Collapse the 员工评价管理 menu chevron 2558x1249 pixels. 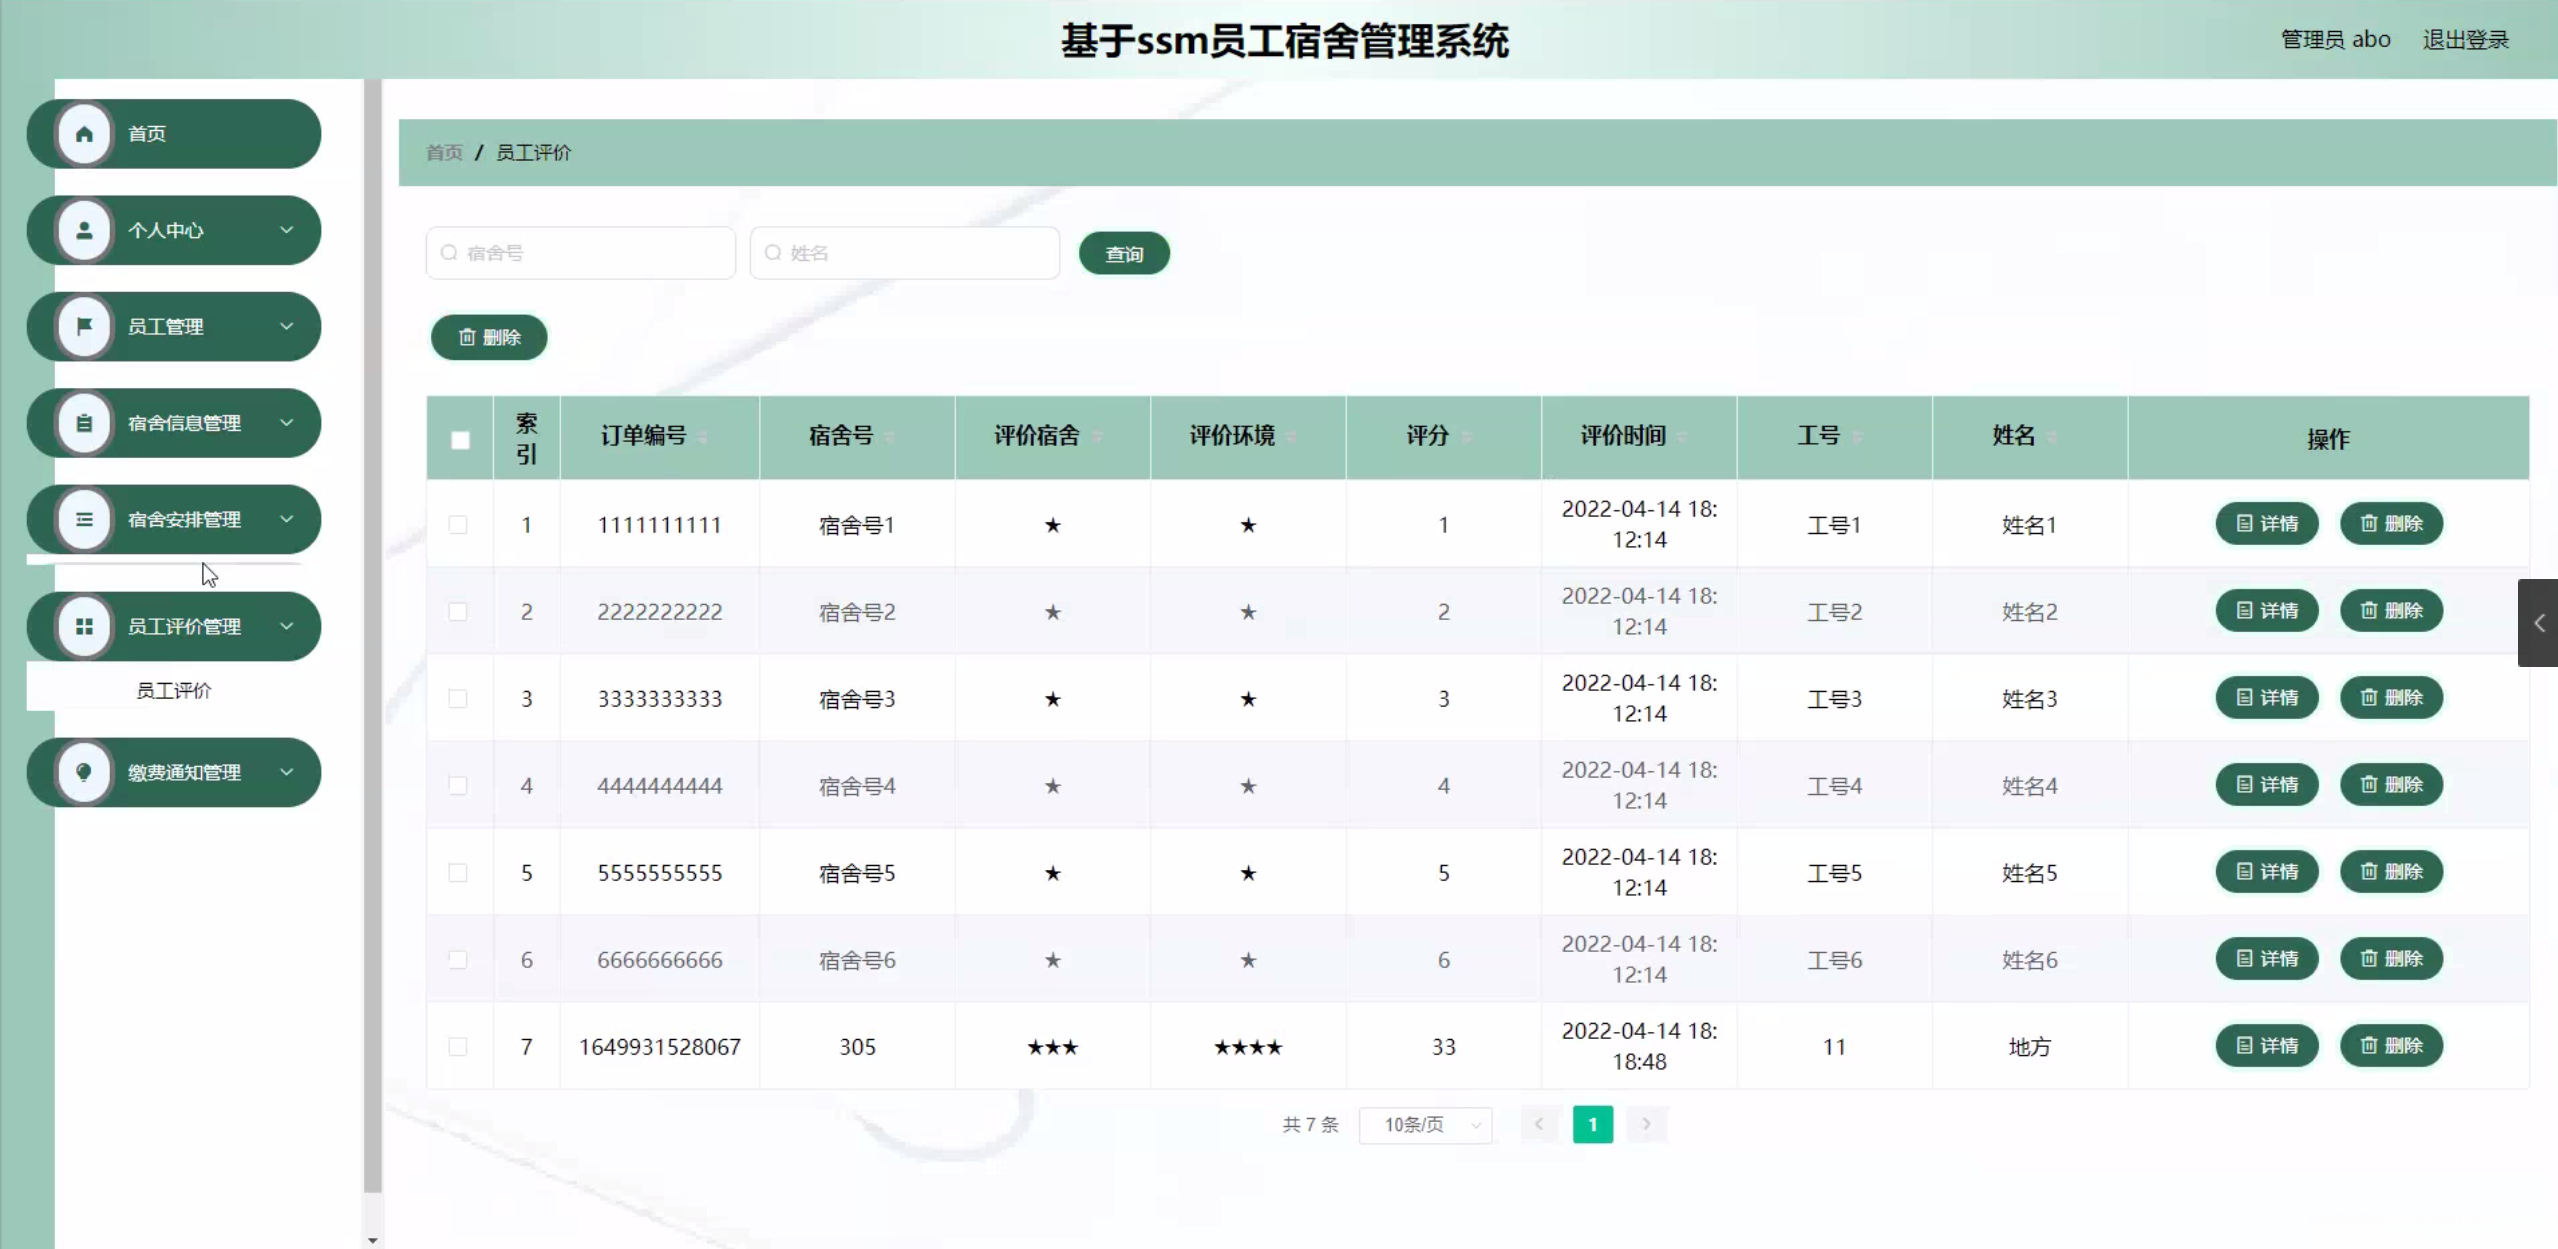[x=288, y=626]
